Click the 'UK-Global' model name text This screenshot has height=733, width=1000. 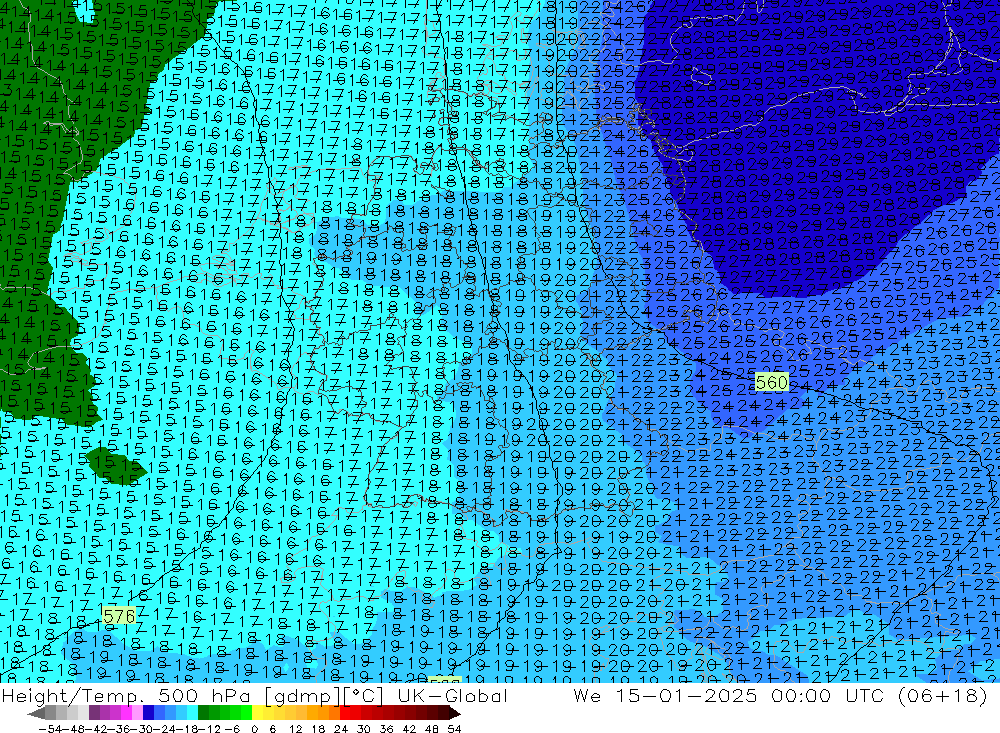pos(452,695)
